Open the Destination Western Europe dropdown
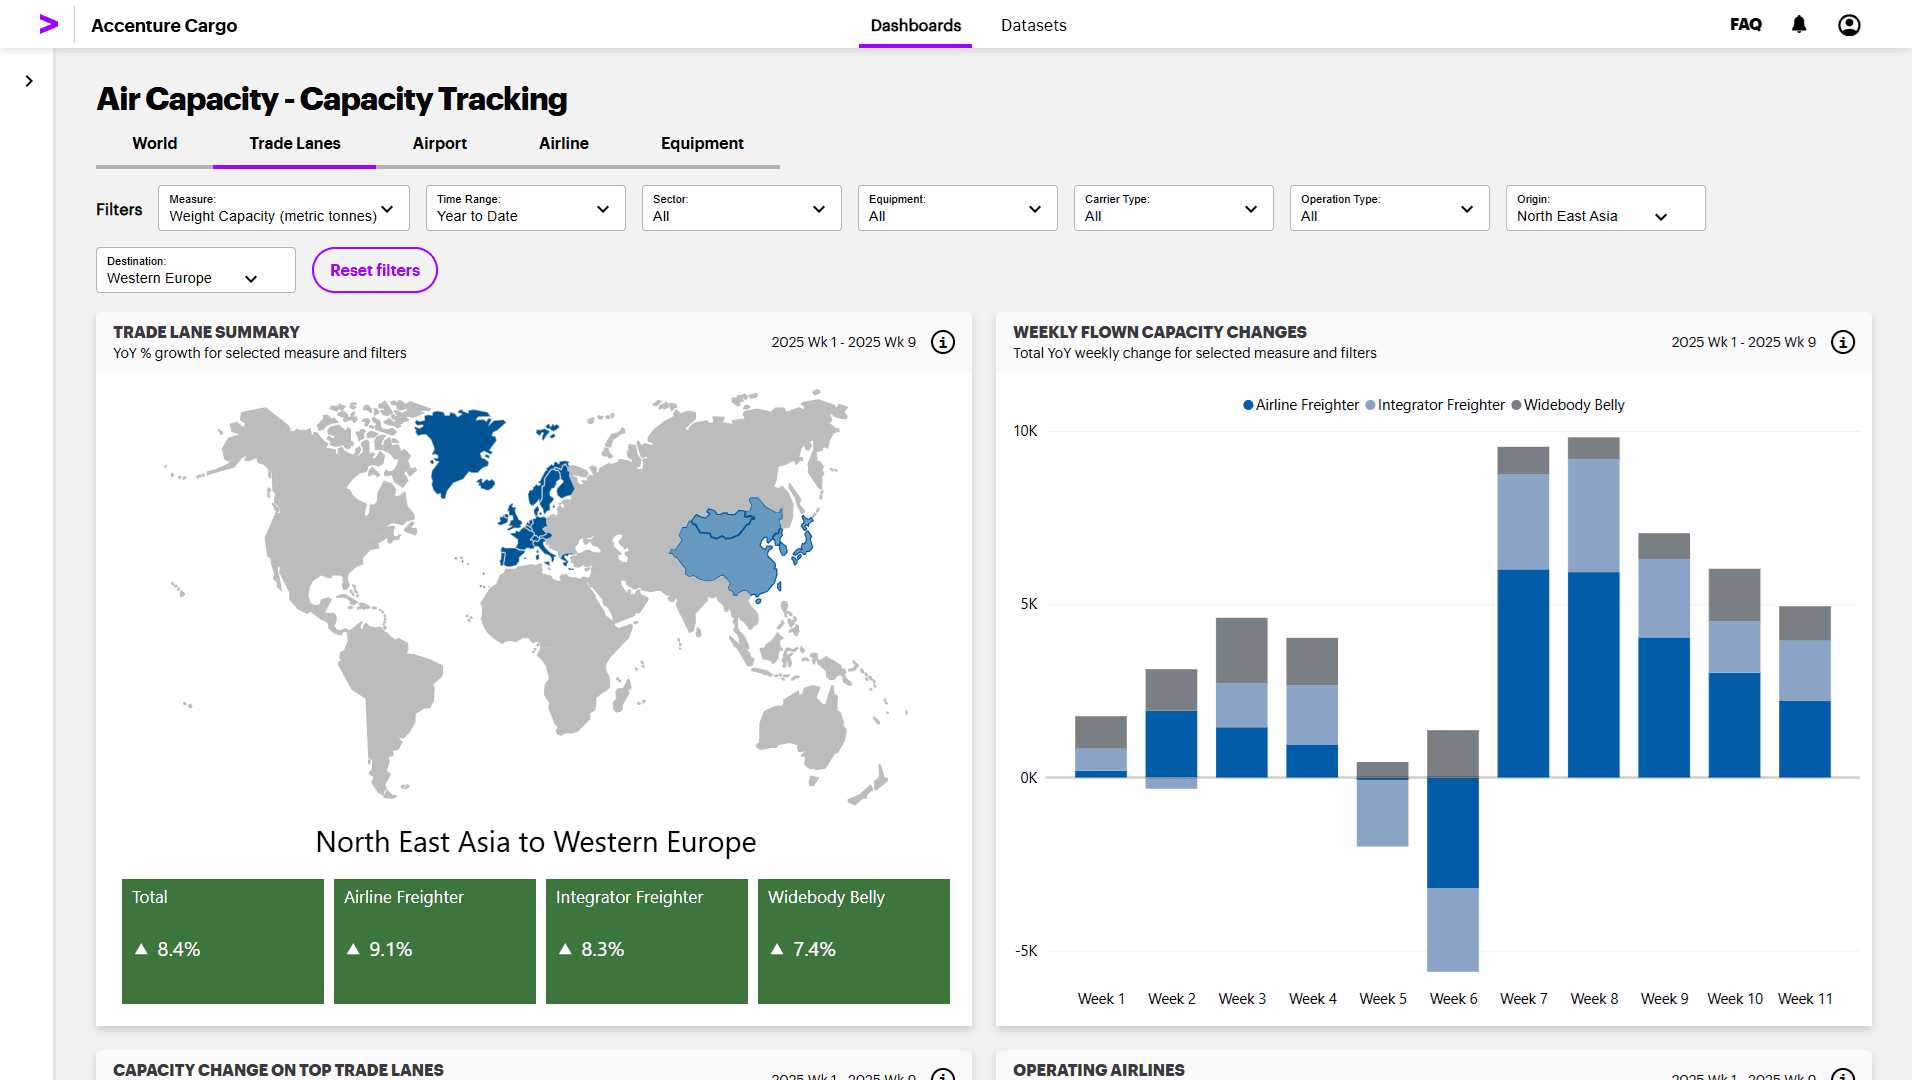 coord(195,270)
